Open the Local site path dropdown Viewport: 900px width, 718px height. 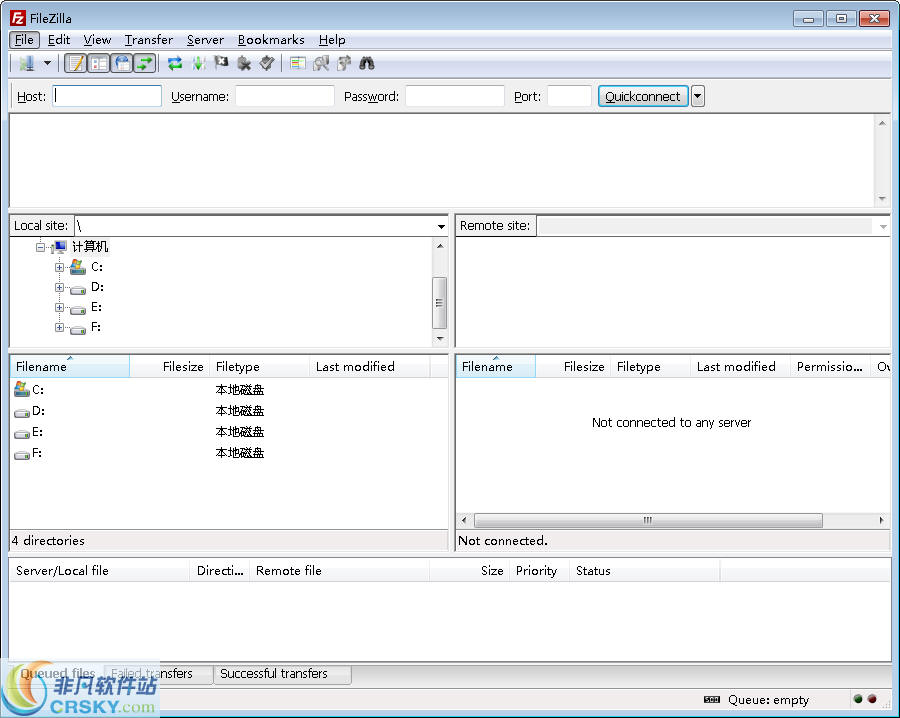tap(441, 226)
